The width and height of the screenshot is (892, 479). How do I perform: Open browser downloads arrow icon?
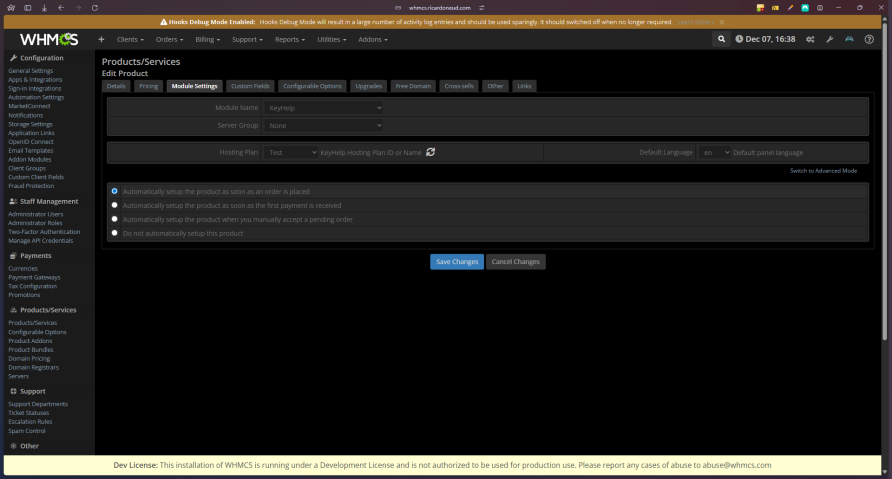(x=44, y=8)
